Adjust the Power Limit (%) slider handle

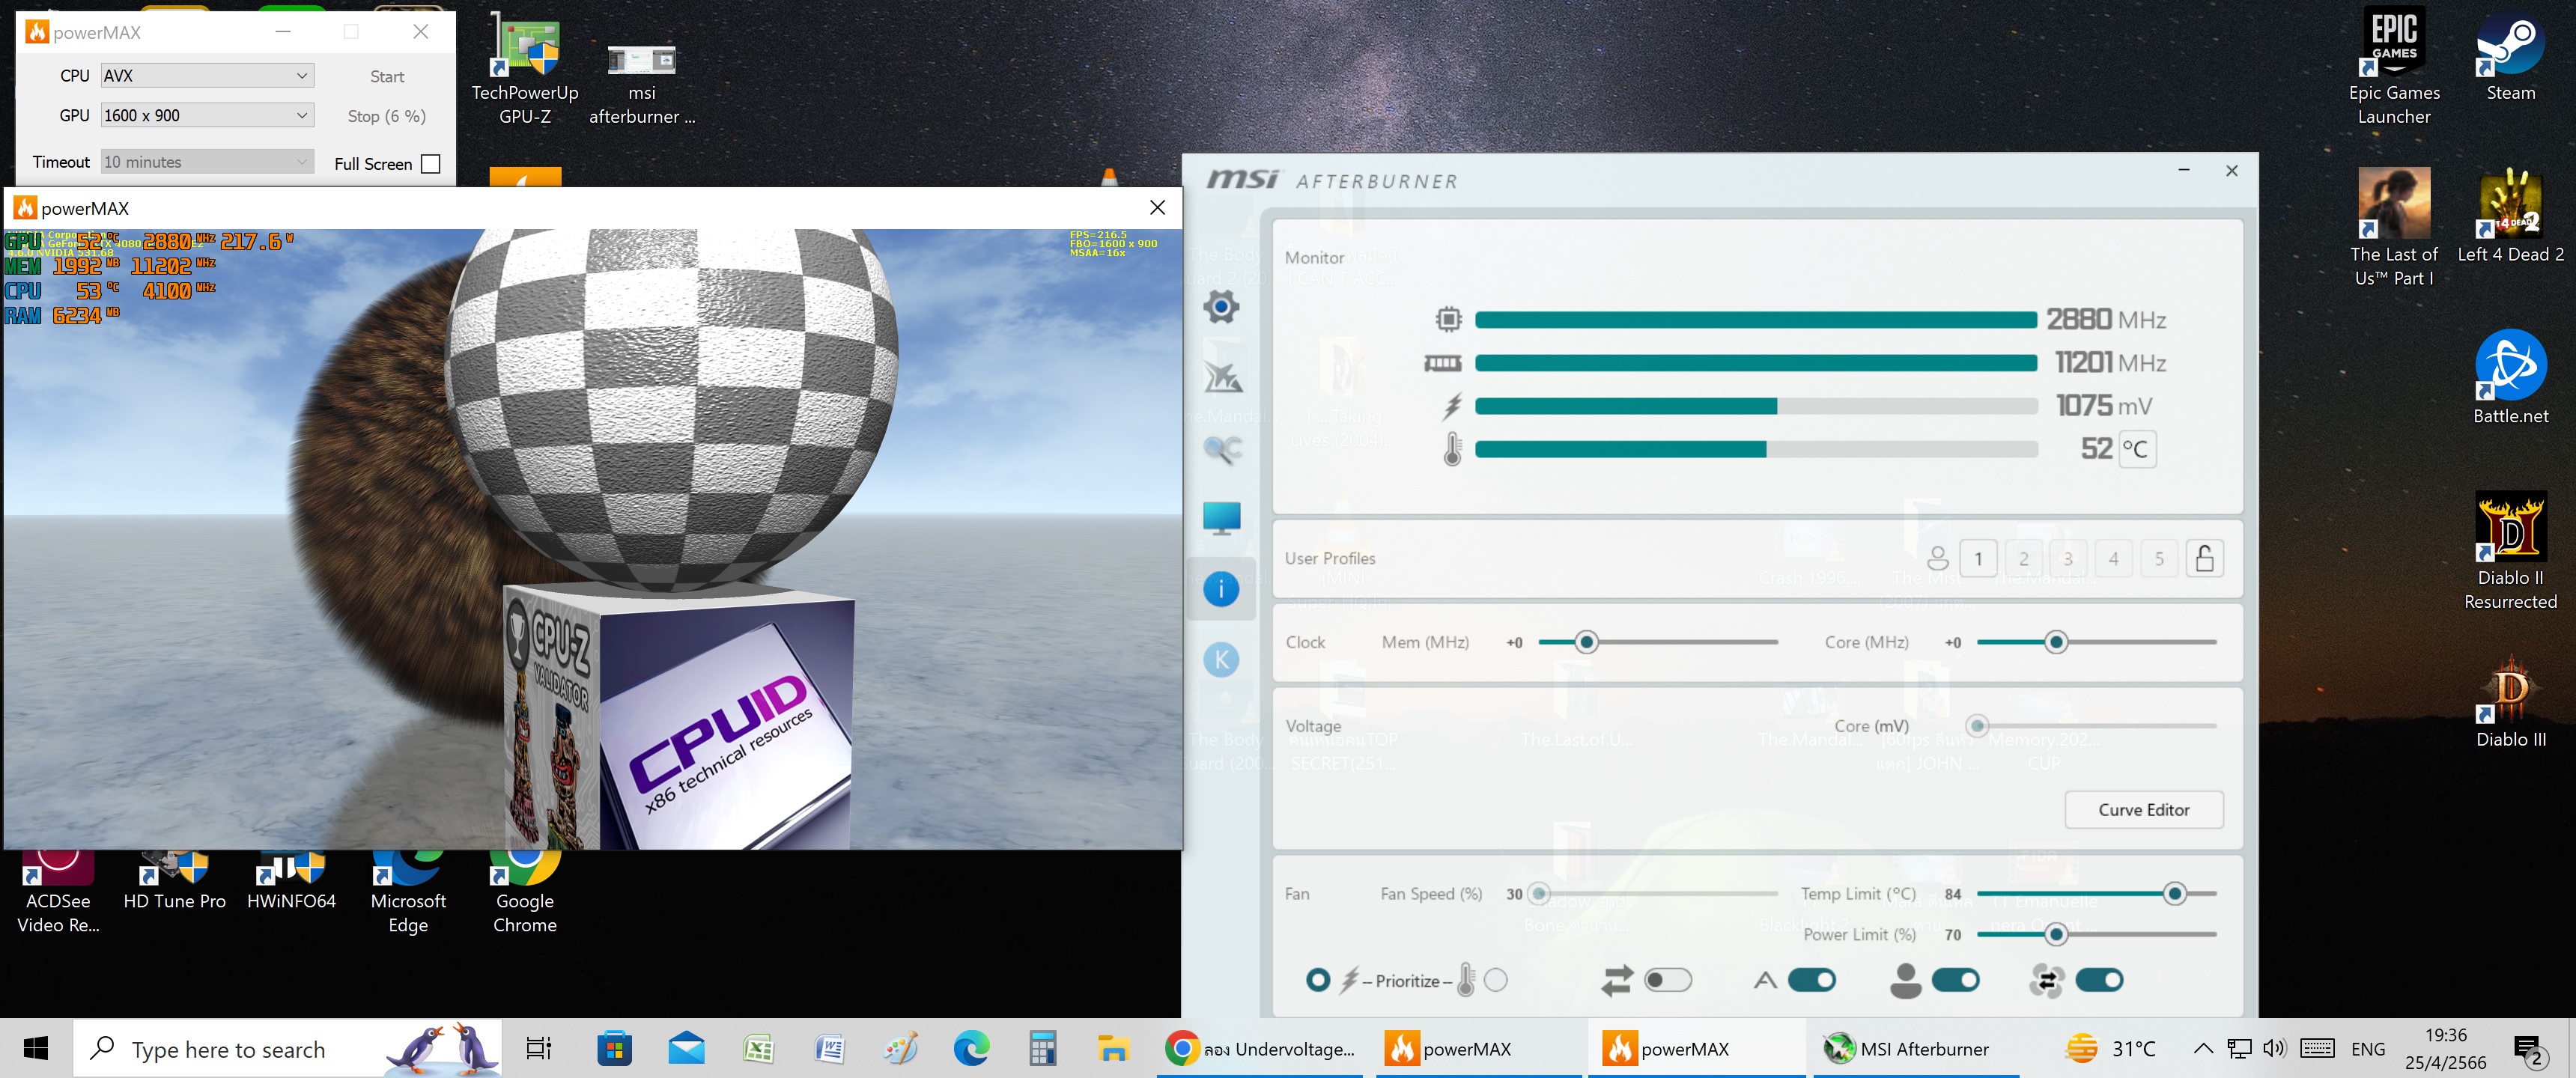click(x=2055, y=934)
